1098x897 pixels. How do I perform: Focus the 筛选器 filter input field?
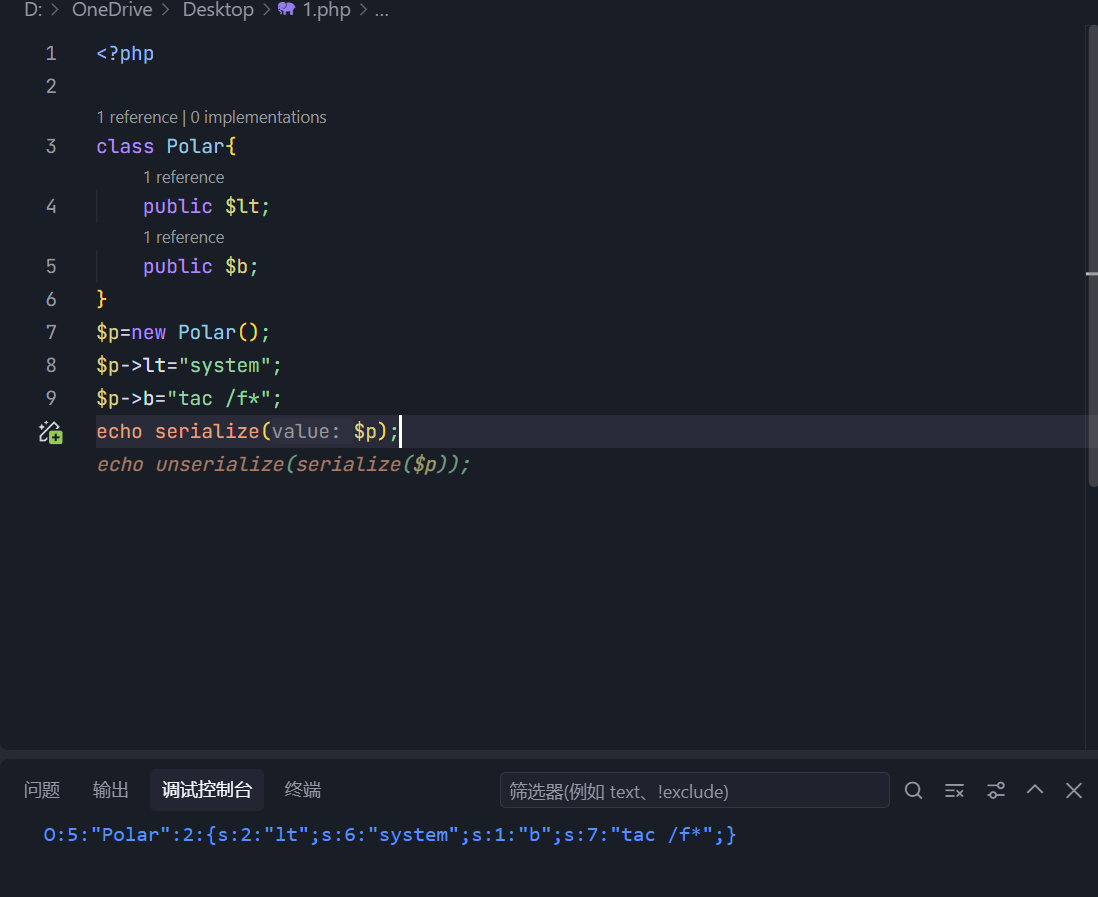pyautogui.click(x=695, y=791)
